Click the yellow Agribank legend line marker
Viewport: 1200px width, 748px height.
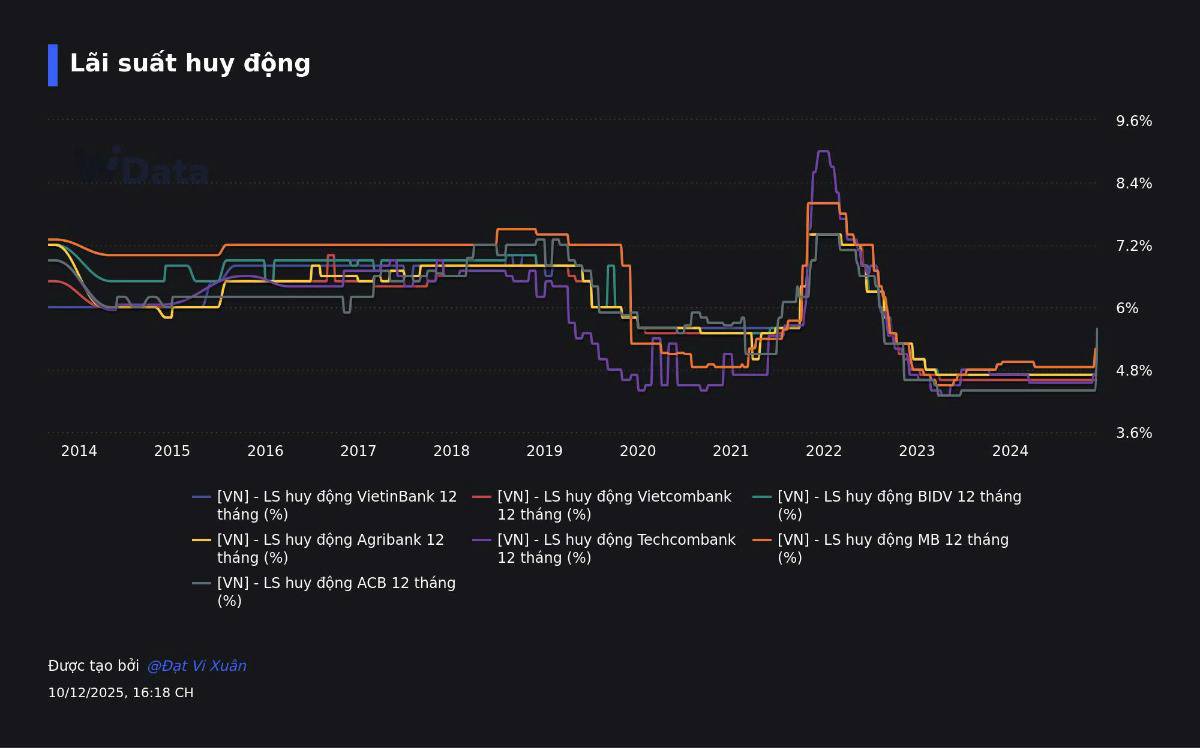click(x=202, y=540)
